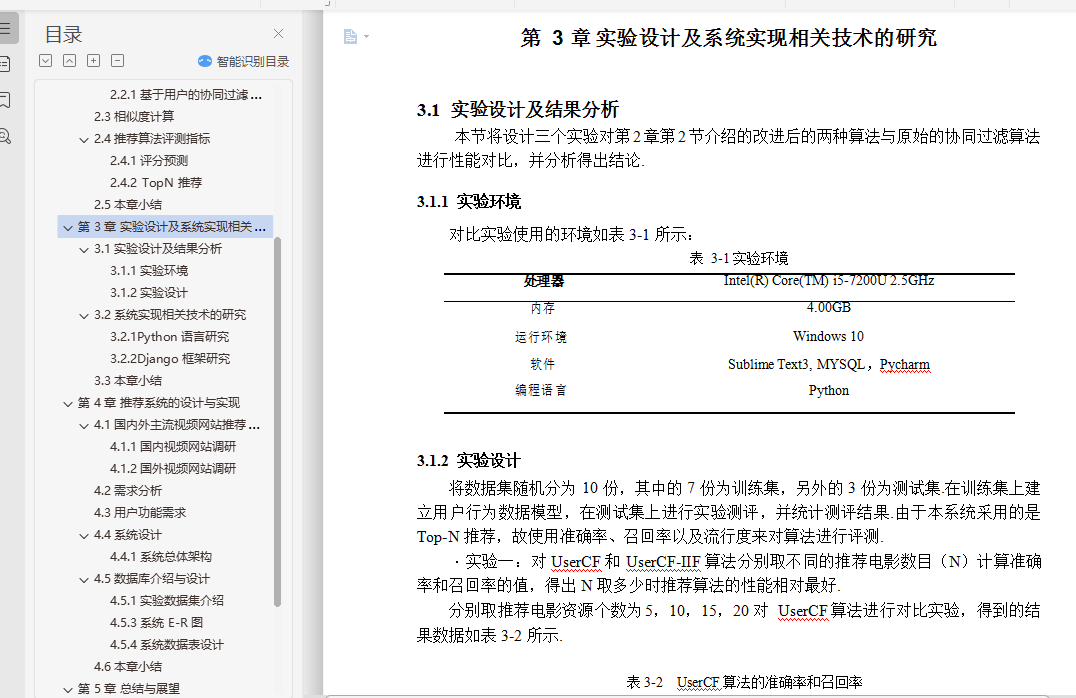The image size is (1076, 698).
Task: Click heading 3.1.1 实验环境 in document
Action: (469, 202)
